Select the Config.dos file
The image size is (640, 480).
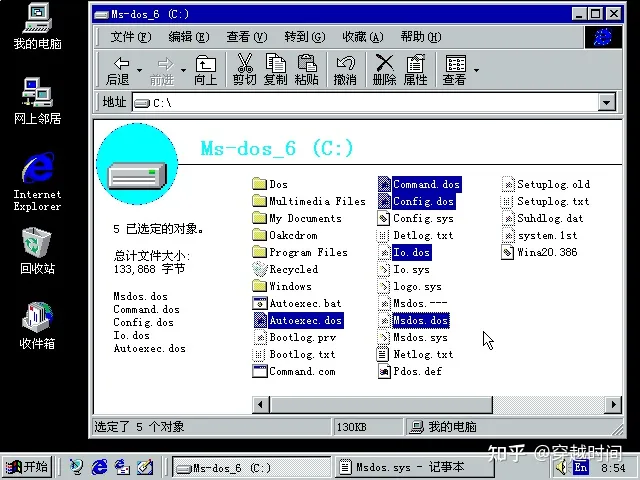[416, 201]
